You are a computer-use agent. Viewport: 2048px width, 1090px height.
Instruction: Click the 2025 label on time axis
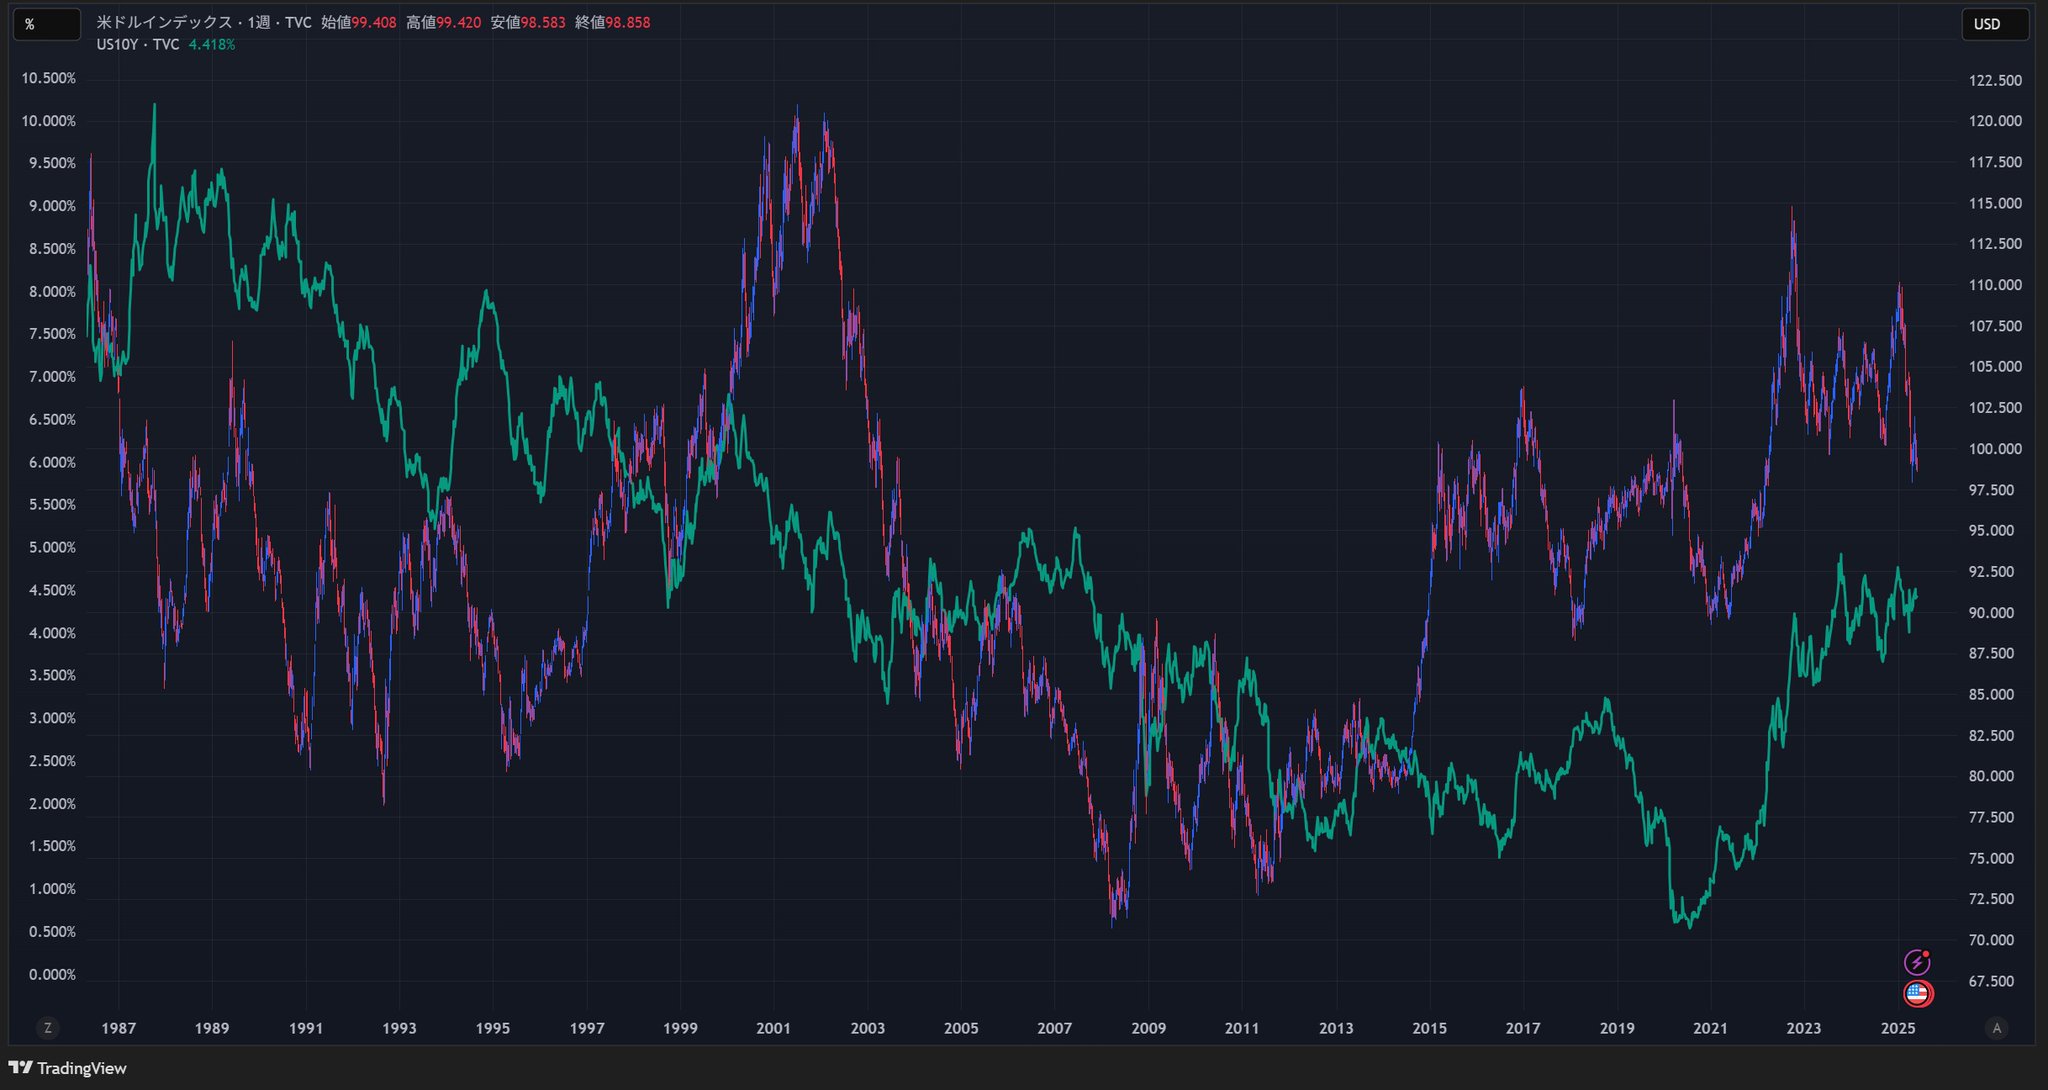pos(1897,1028)
